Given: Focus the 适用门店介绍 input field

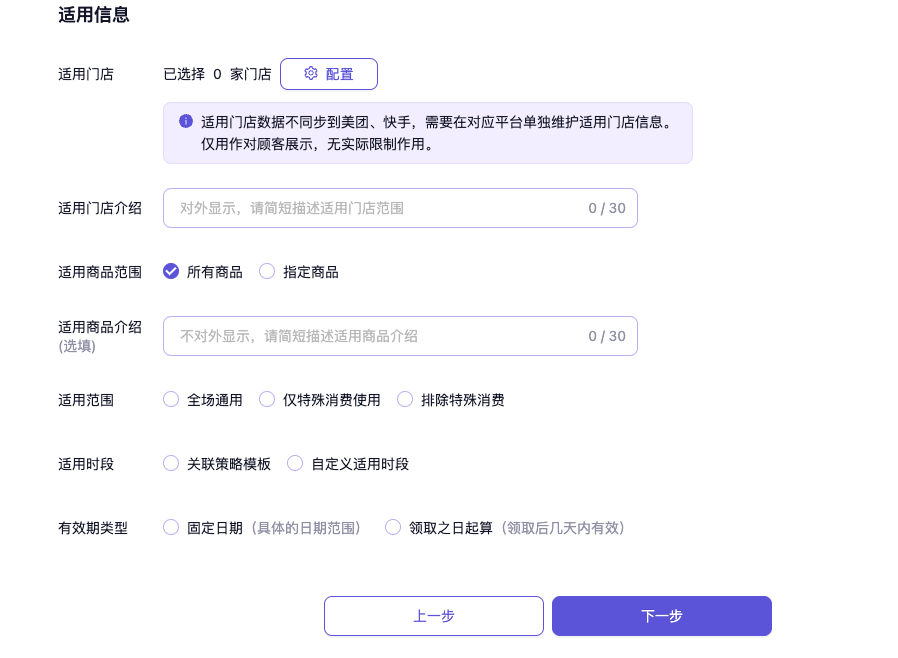Looking at the screenshot, I should point(380,208).
